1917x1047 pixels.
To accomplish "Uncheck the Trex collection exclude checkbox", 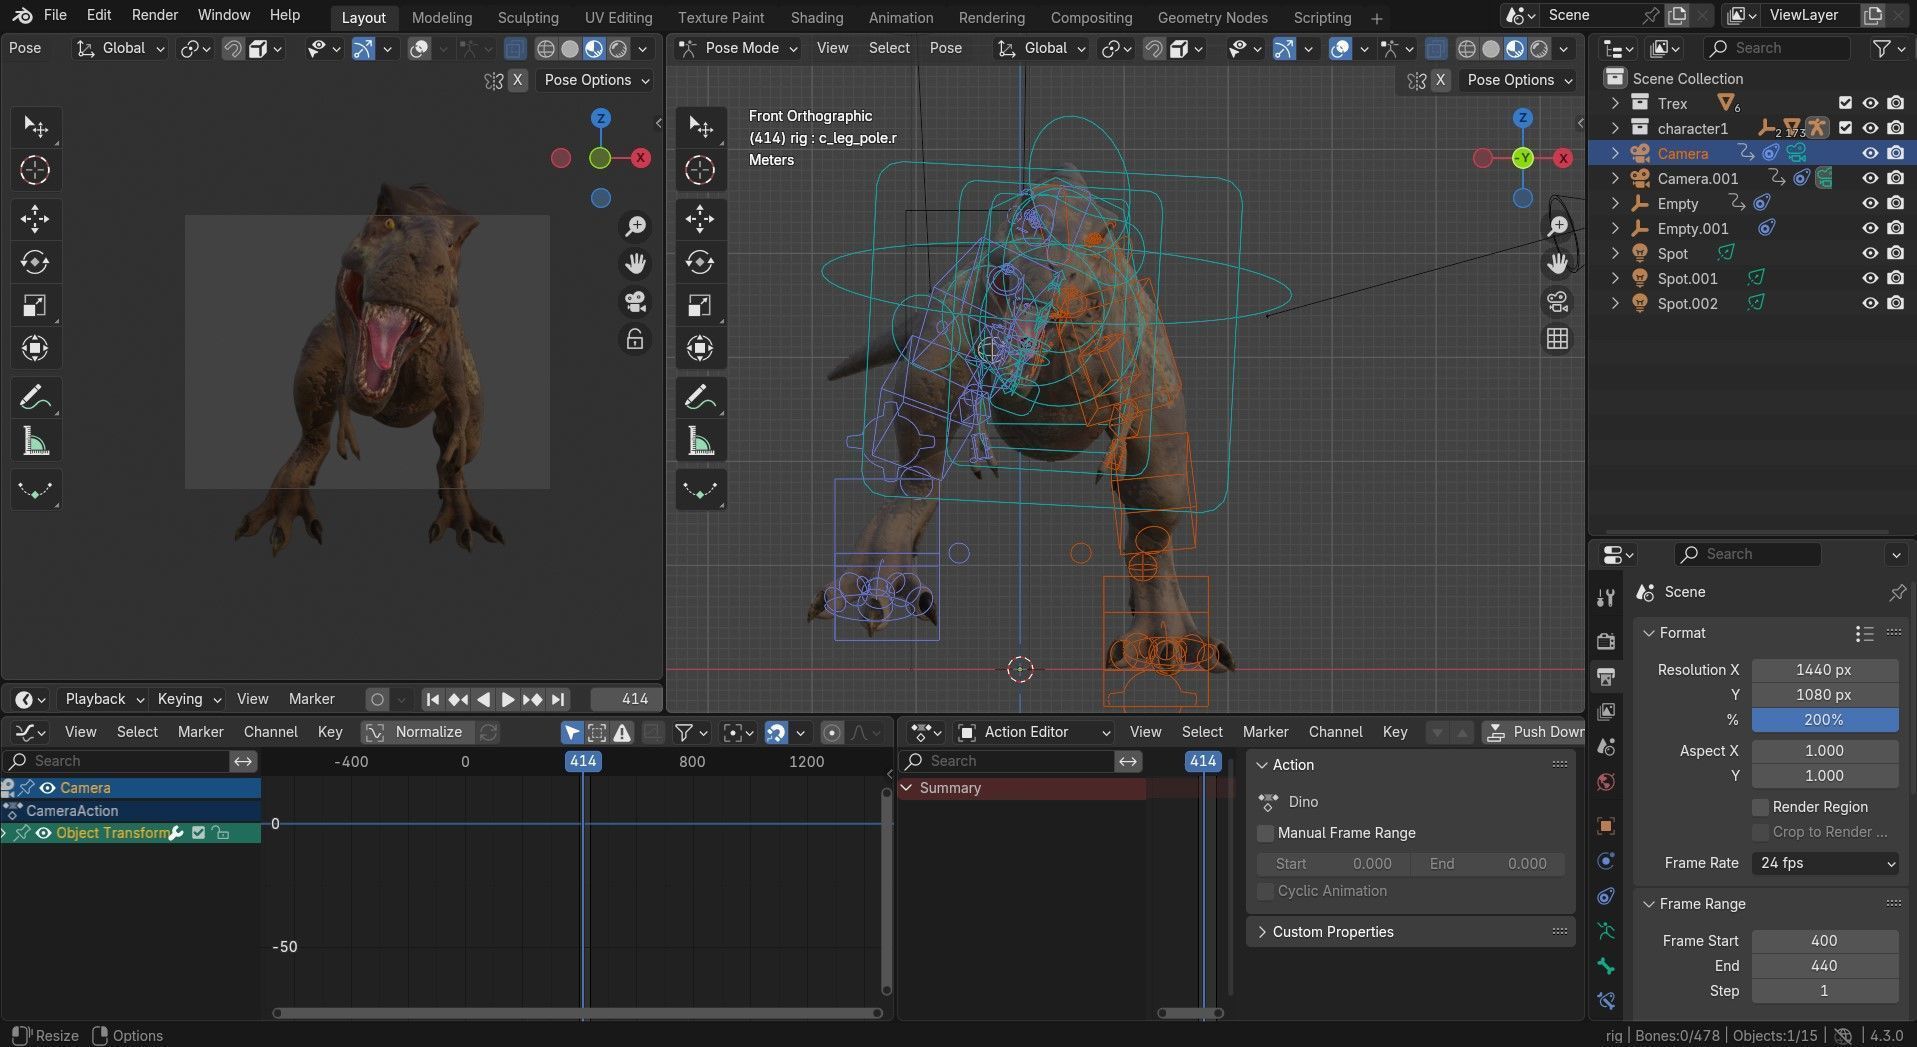I will coord(1845,103).
